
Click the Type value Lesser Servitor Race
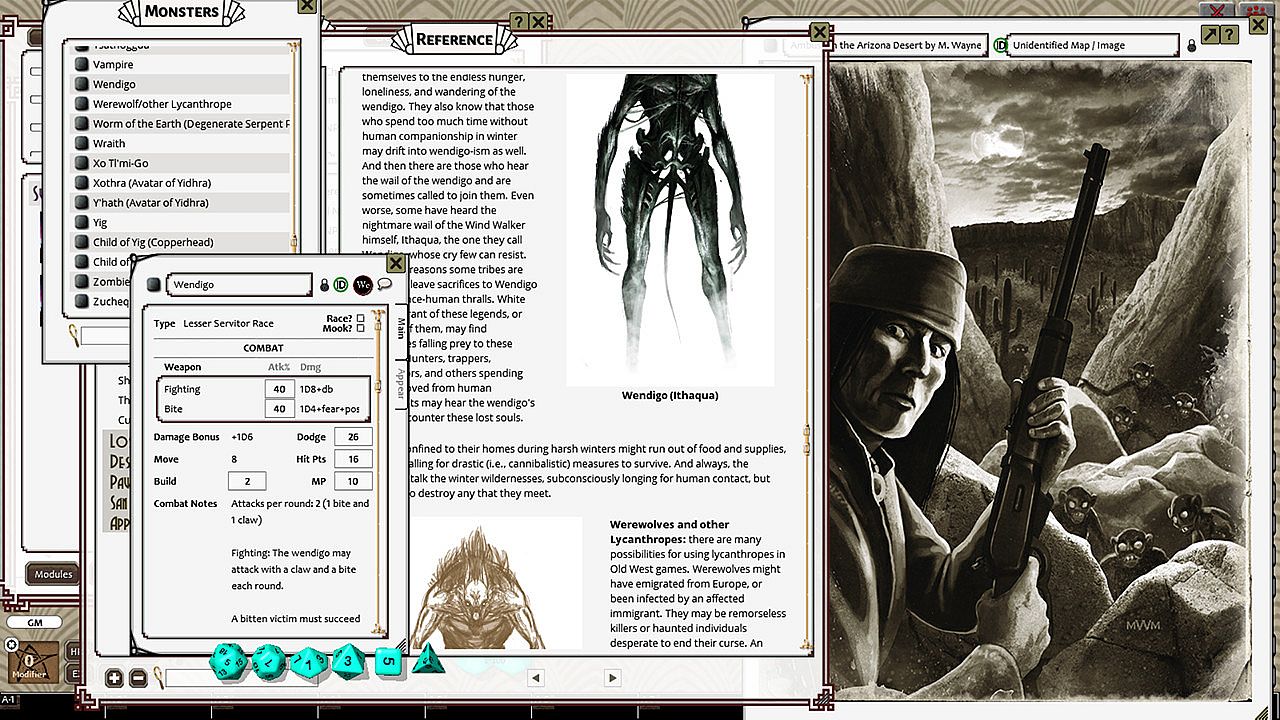coord(228,324)
